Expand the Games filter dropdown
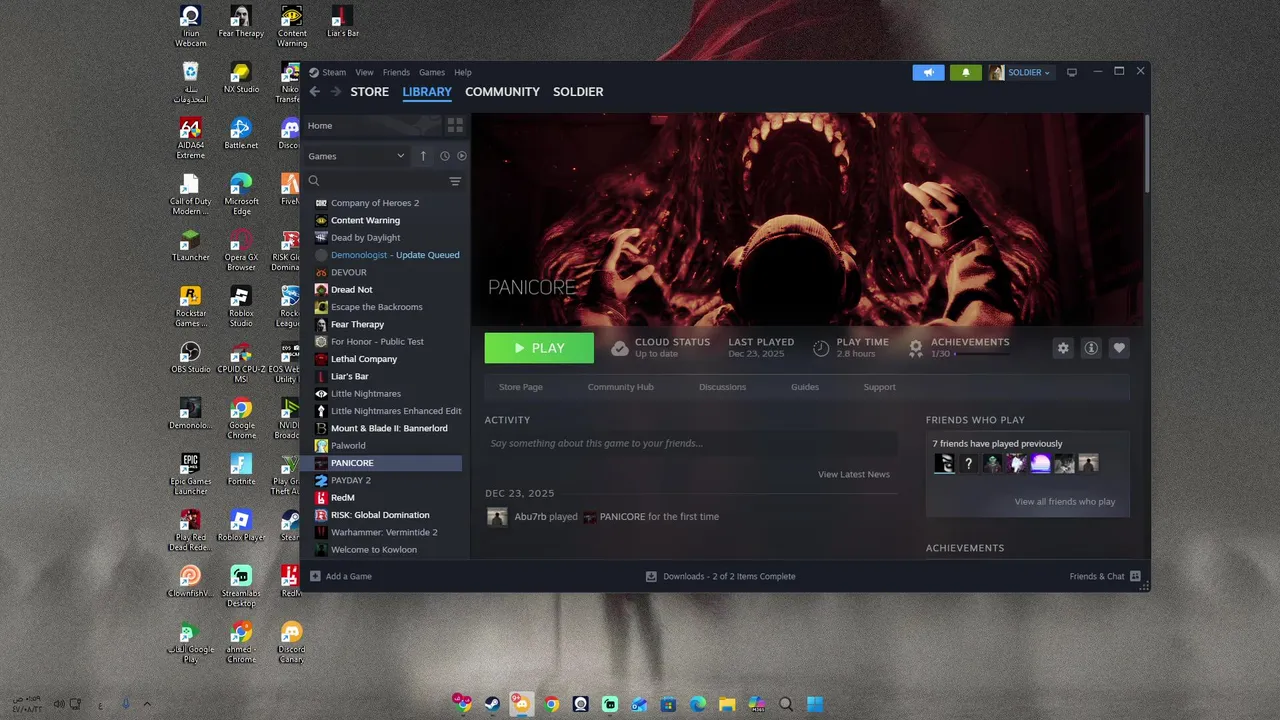Viewport: 1280px width, 720px height. click(356, 156)
